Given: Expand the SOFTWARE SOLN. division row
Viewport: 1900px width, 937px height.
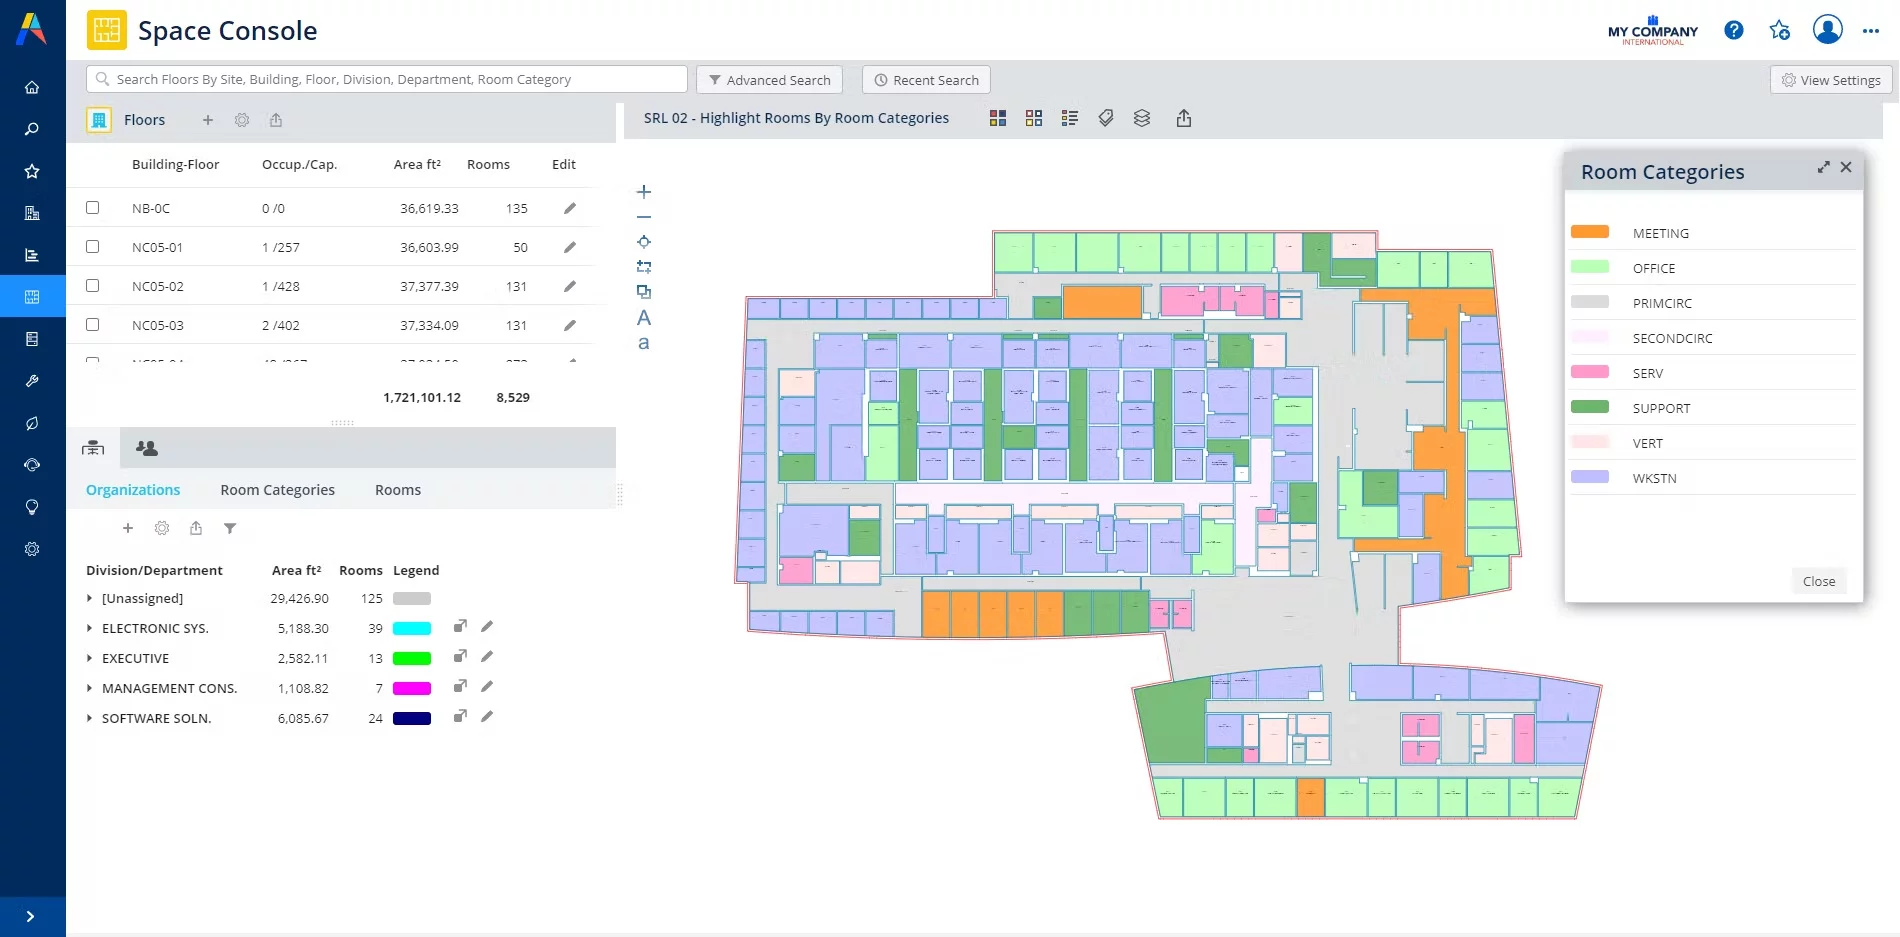Looking at the screenshot, I should (90, 719).
